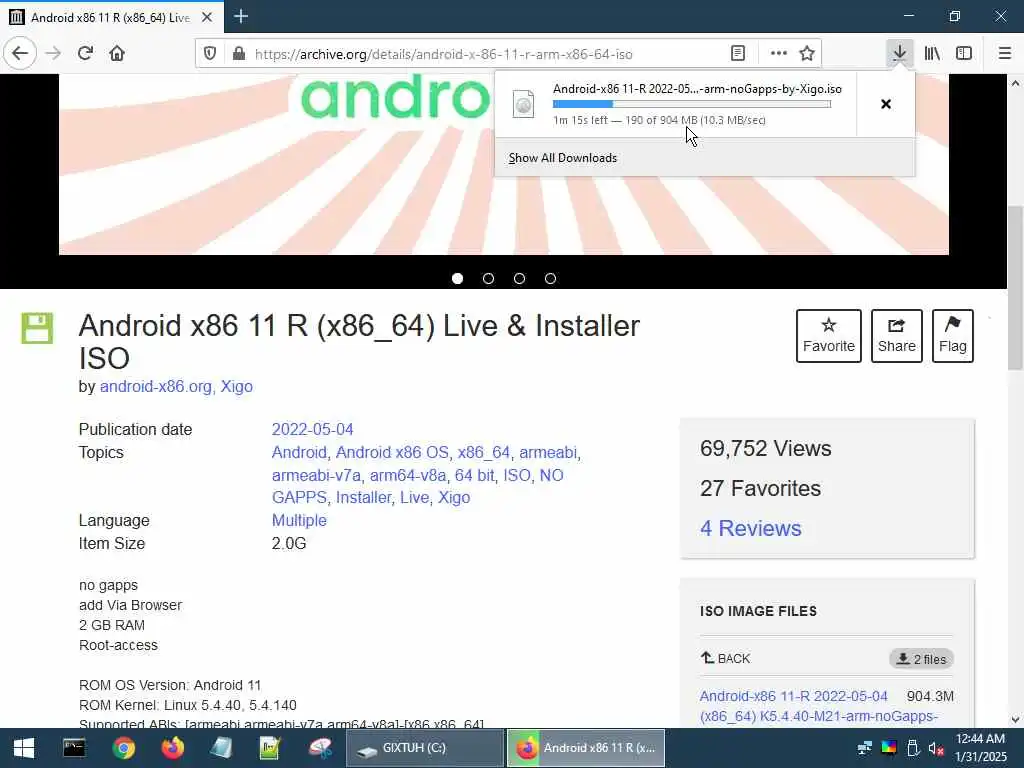
Task: Bookmark this page with star icon
Action: click(807, 54)
